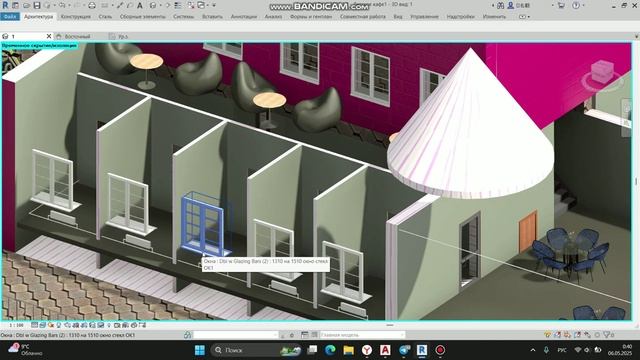Switch to the Сталь ribbon tab
Image resolution: width=640 pixels, height=360 pixels.
click(x=105, y=17)
